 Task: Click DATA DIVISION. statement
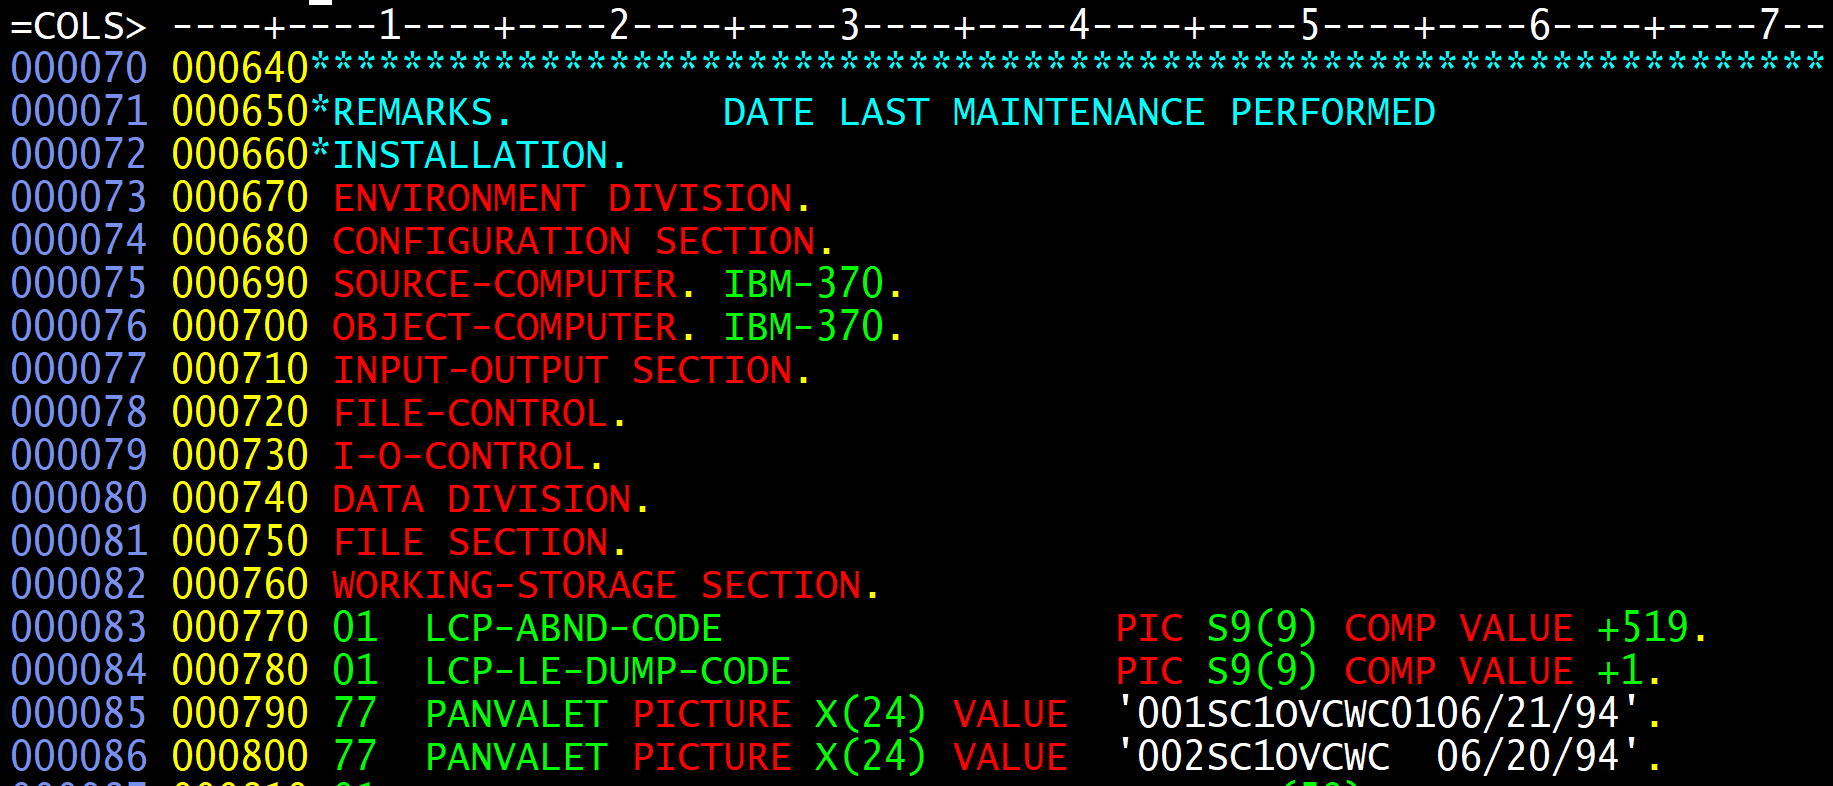491,499
